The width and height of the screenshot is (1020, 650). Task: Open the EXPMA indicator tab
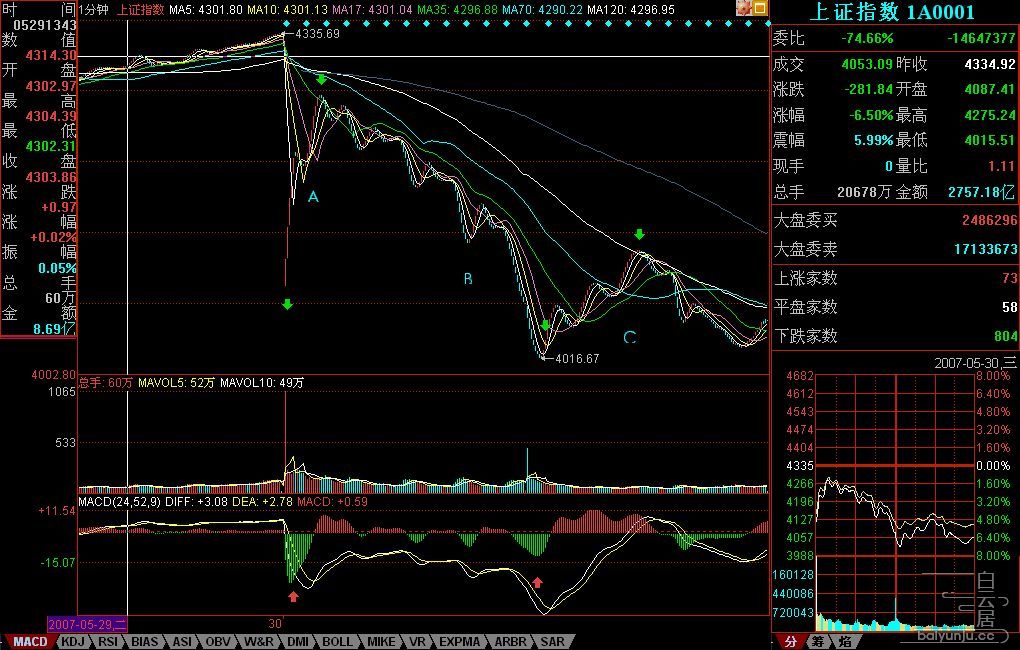coord(459,642)
